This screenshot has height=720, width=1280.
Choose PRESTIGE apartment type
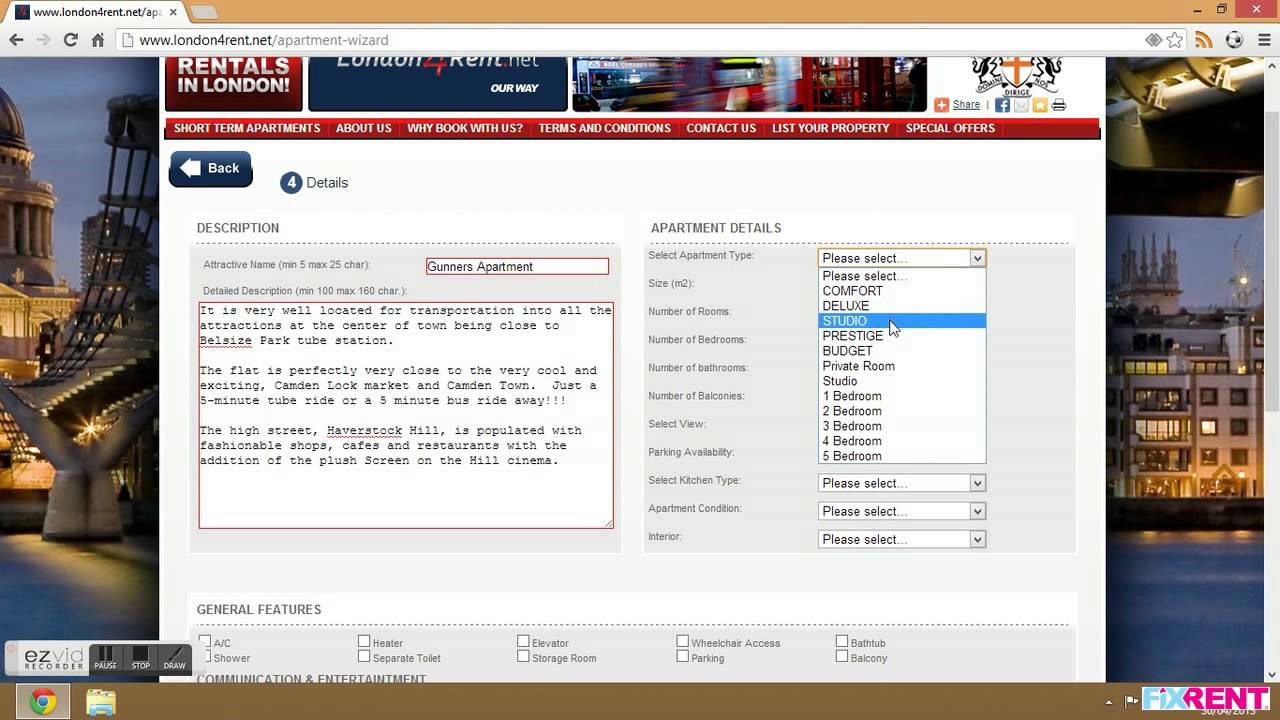point(902,336)
